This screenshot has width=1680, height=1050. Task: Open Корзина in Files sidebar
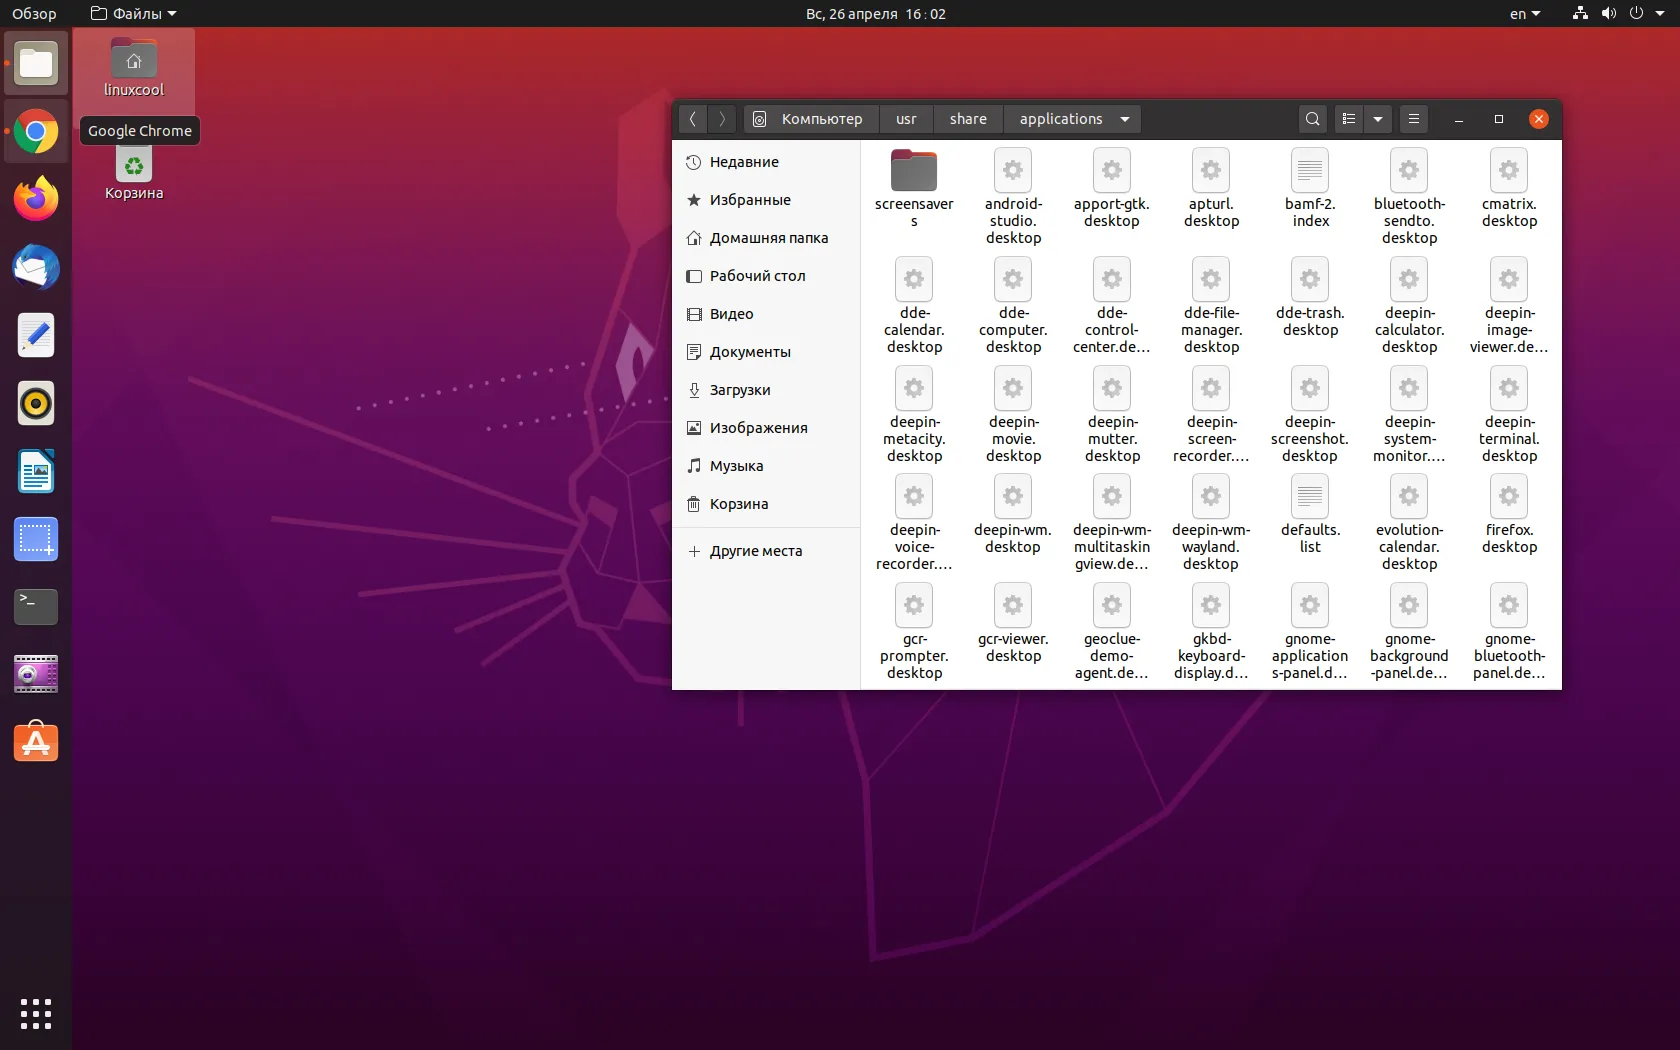tap(766, 504)
